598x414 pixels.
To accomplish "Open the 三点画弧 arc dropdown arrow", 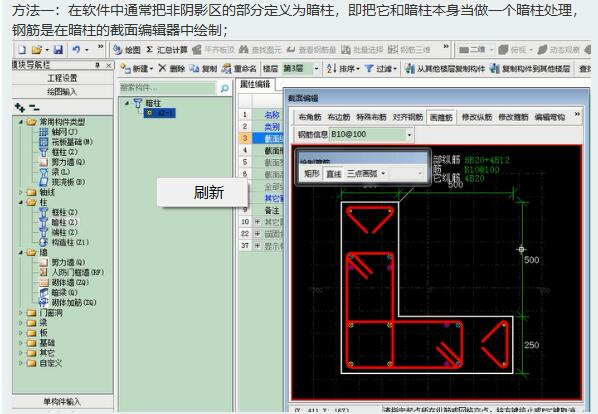I will (383, 174).
